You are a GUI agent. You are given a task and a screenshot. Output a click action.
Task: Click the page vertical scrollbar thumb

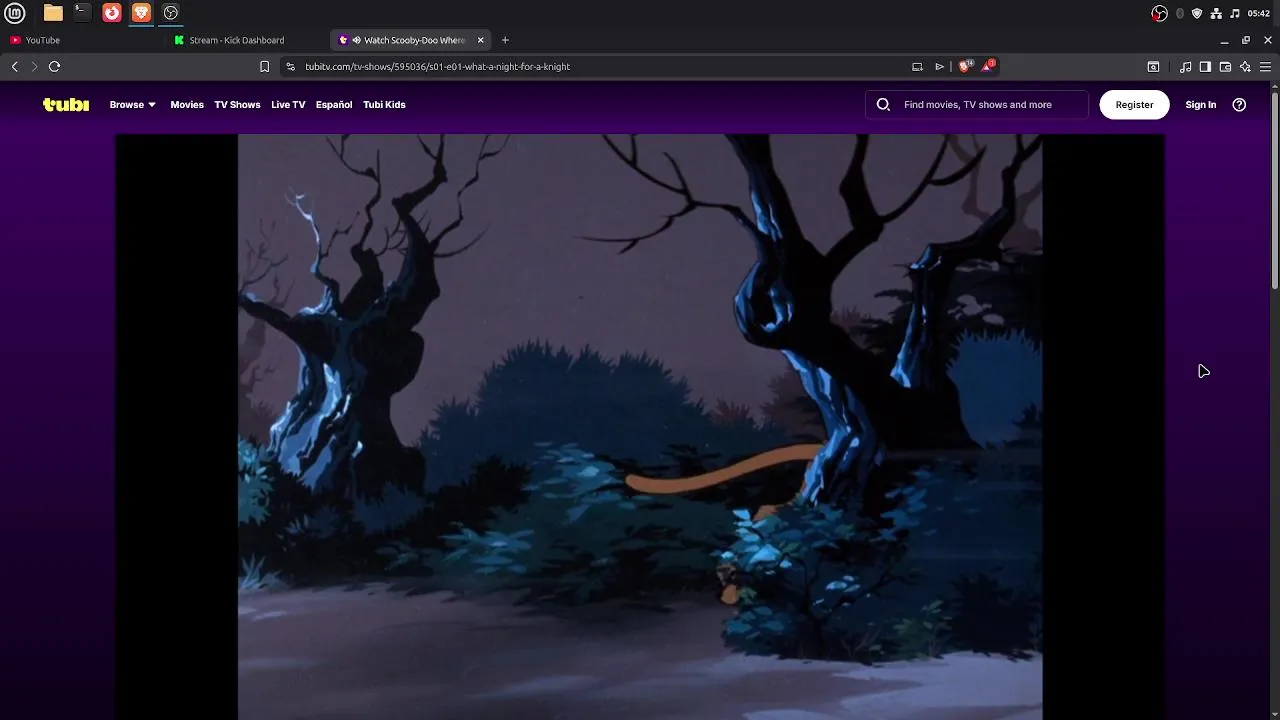(1275, 189)
